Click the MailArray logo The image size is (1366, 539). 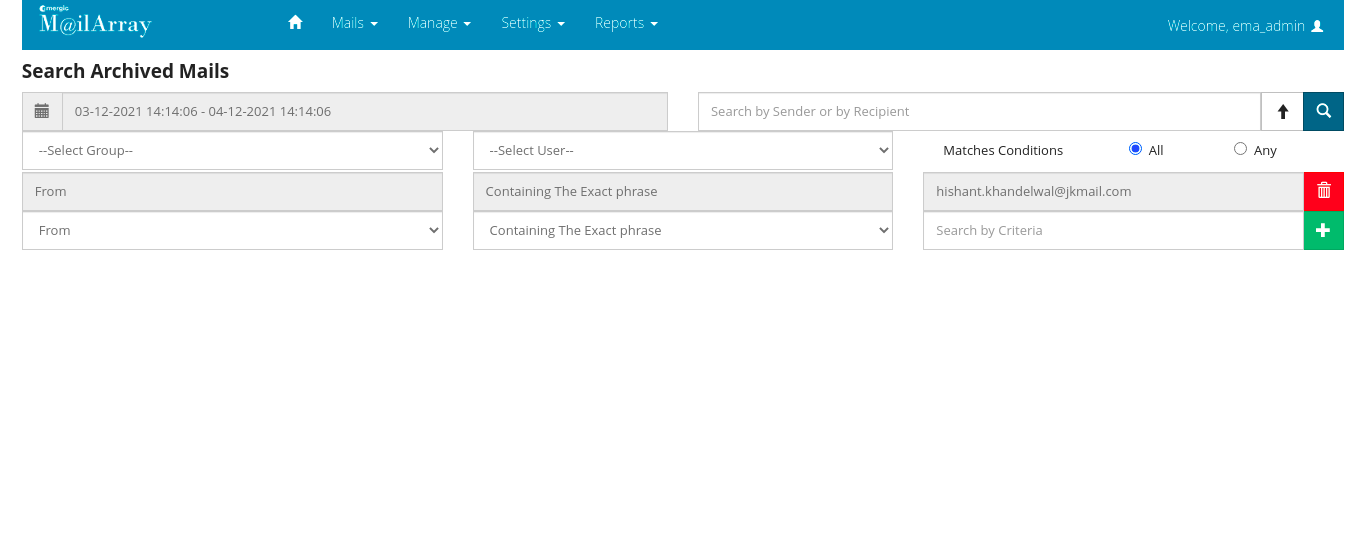[x=95, y=21]
